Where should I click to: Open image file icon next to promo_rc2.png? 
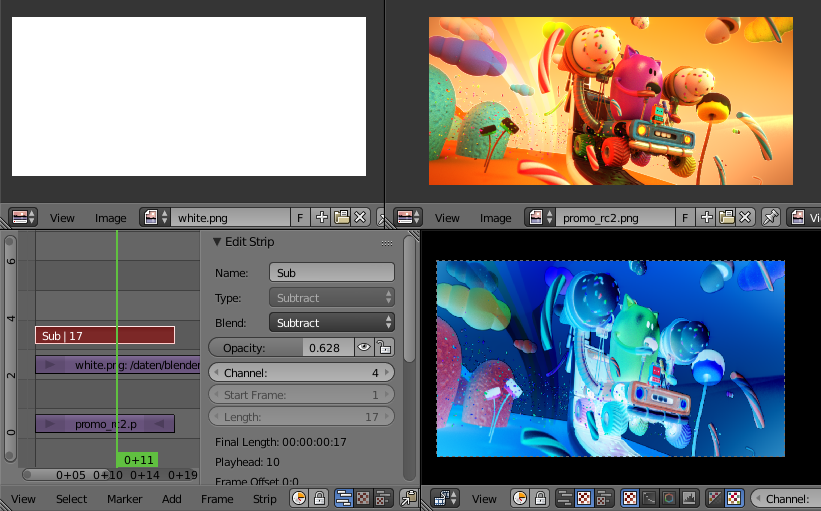[x=726, y=217]
